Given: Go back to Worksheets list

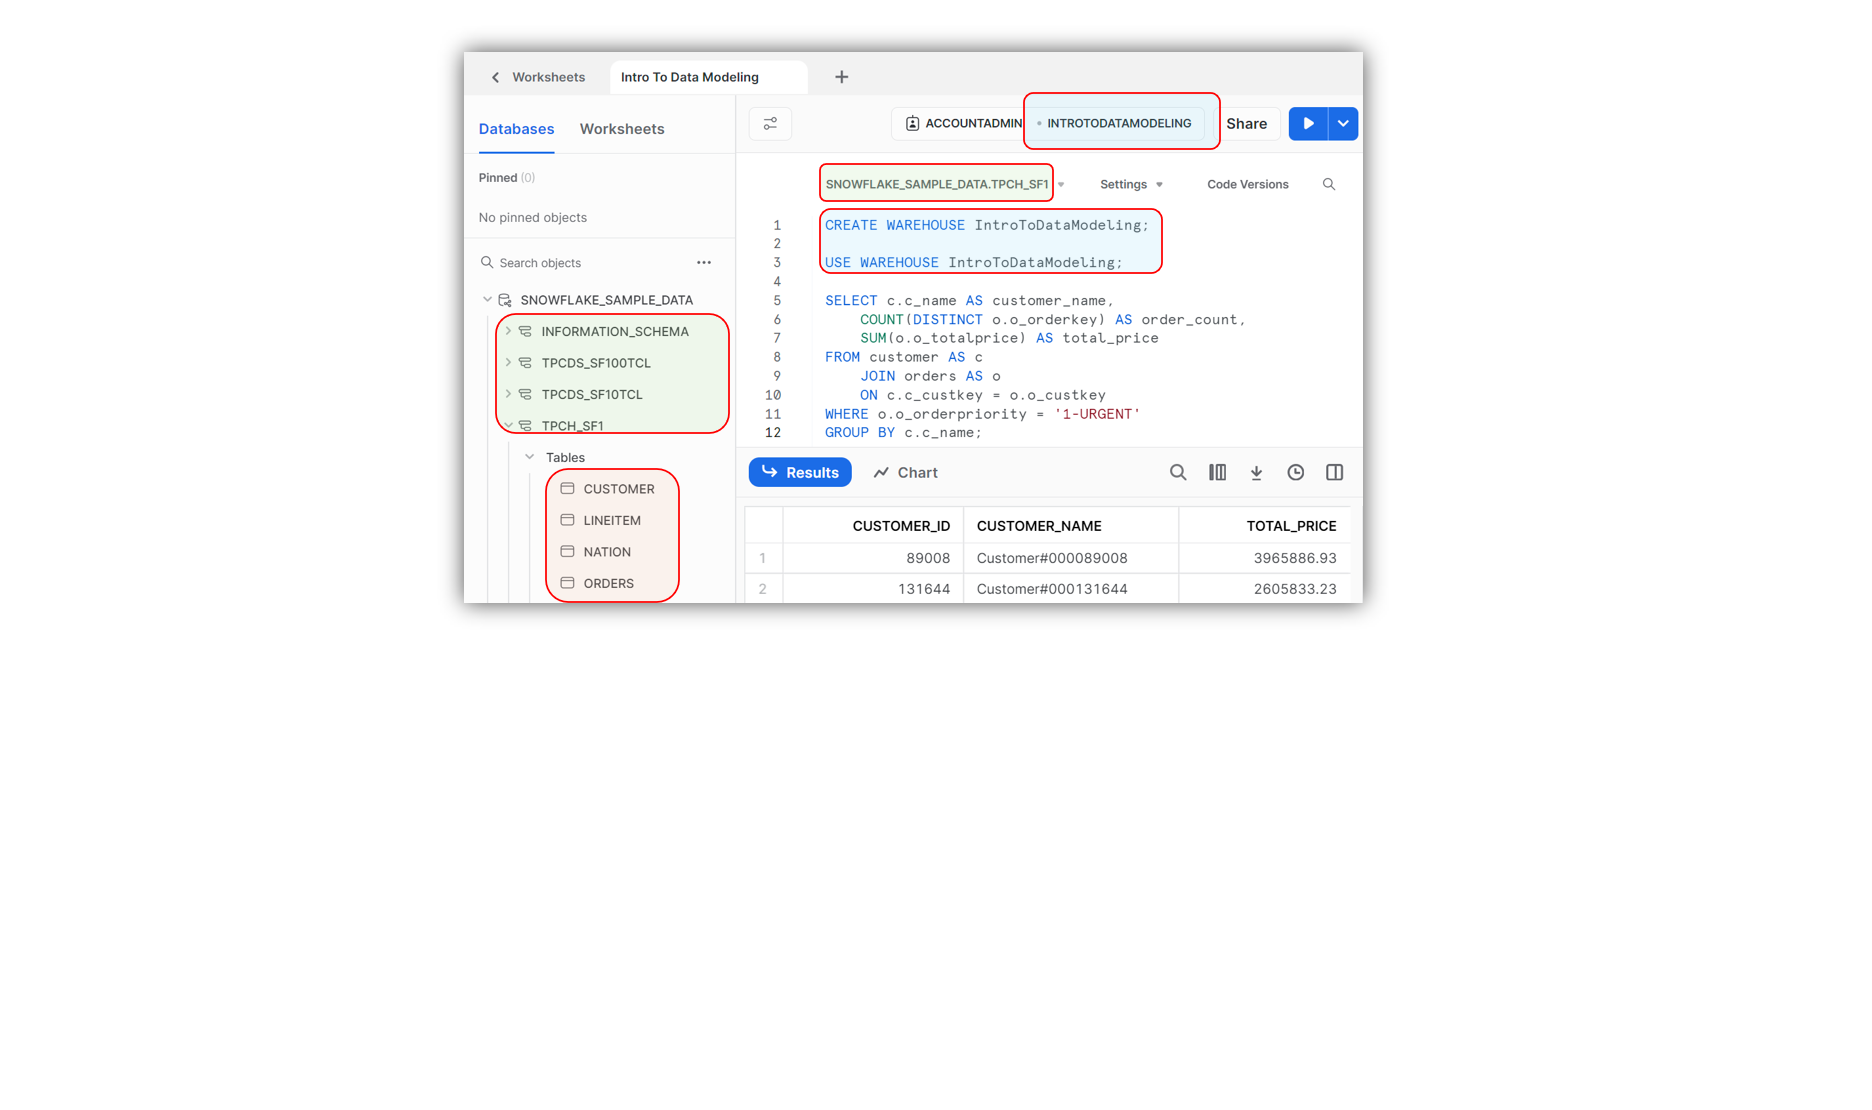Looking at the screenshot, I should 537,77.
